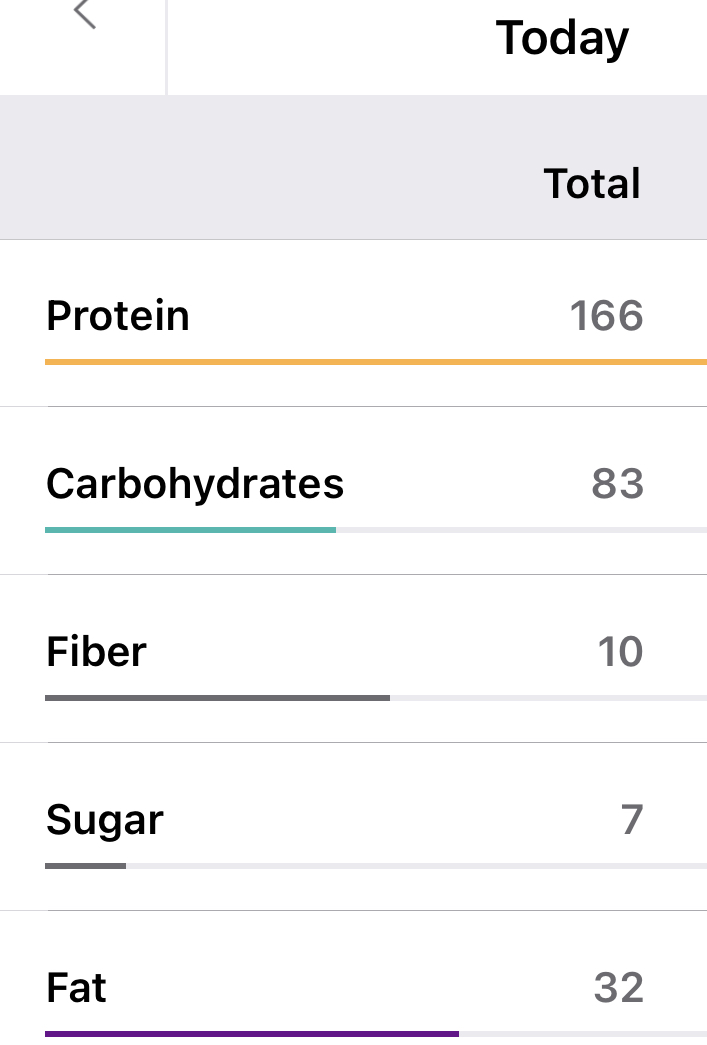Click the unfilled part of Fat bar
707x1045 pixels.
(x=582, y=1033)
